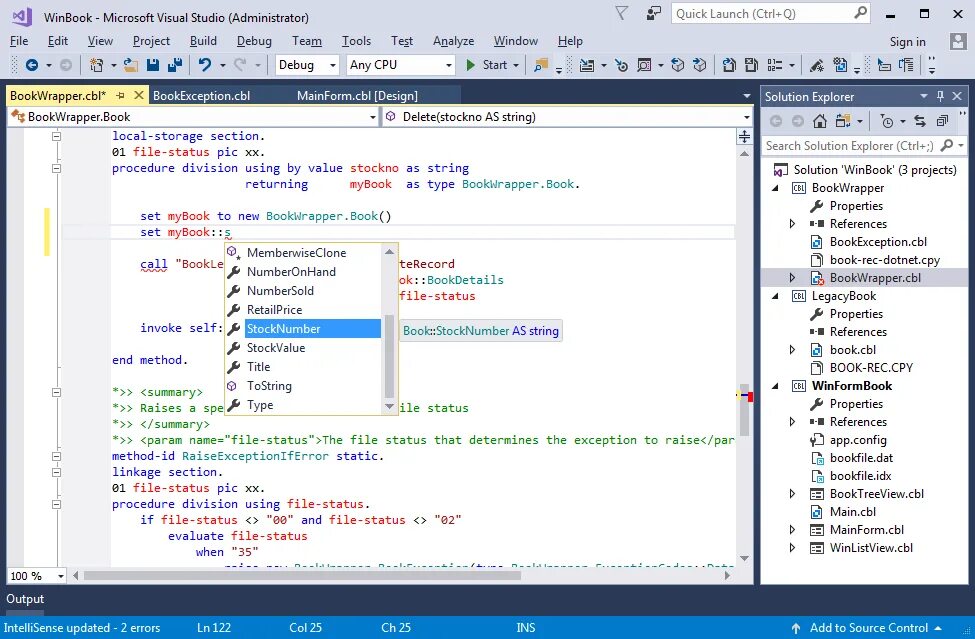Click Add to Source Control in status bar
Image resolution: width=975 pixels, height=639 pixels.
tap(869, 628)
